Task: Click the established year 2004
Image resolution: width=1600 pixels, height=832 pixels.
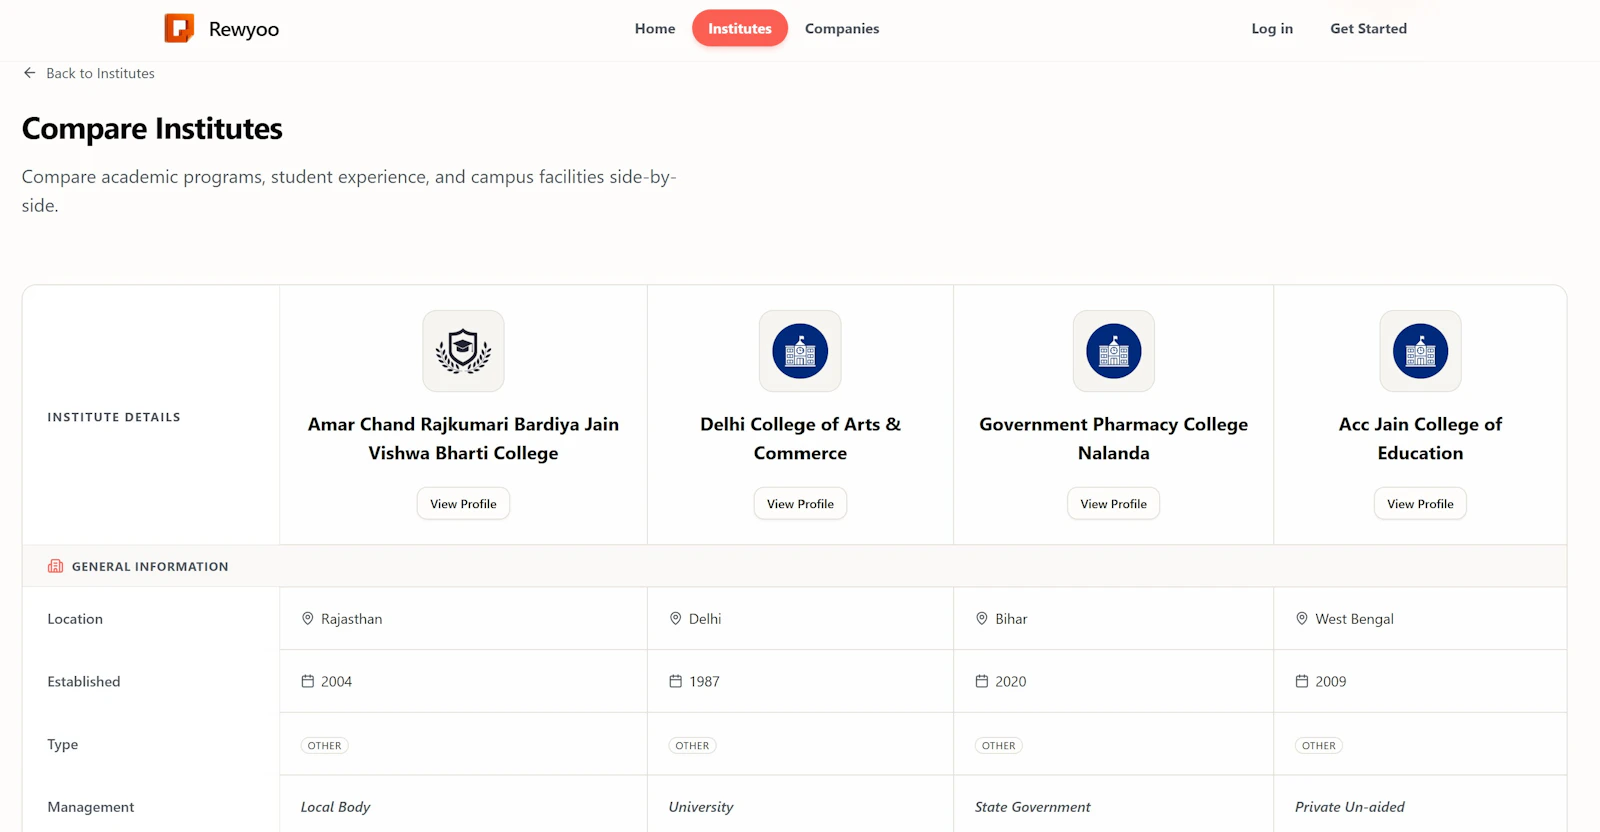Action: 337,681
